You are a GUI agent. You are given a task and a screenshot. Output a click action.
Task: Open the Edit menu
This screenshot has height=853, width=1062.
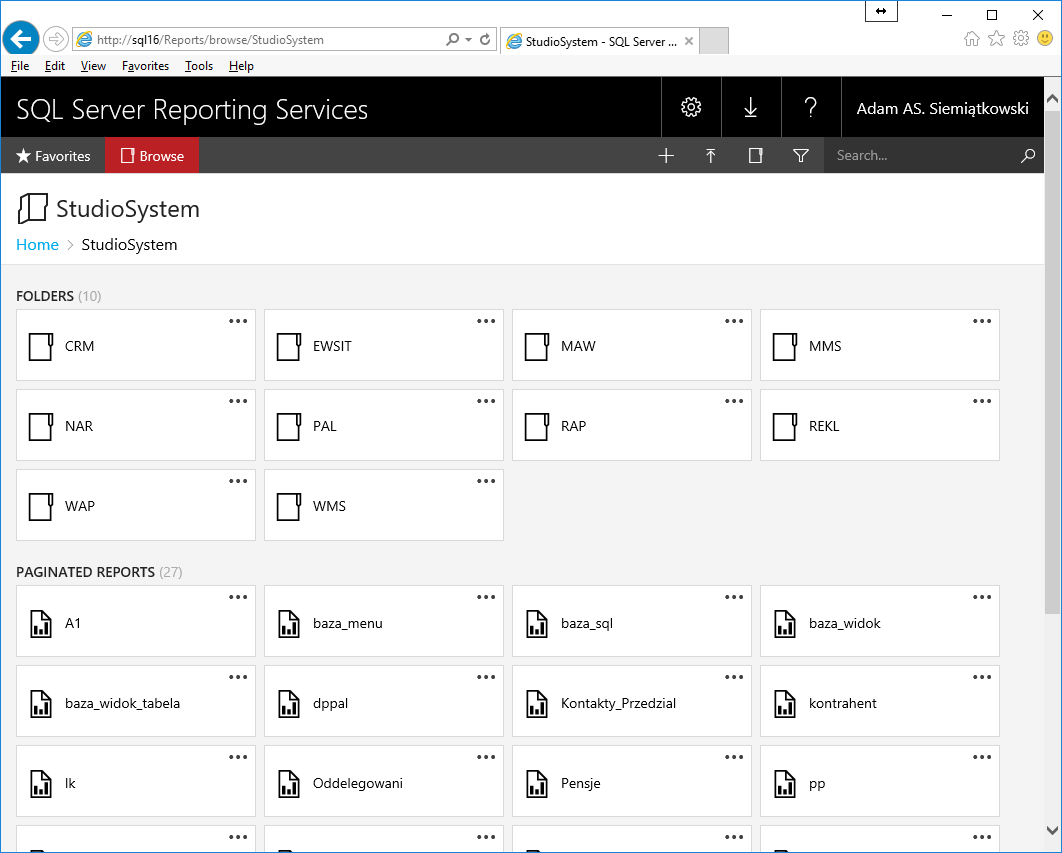tap(55, 66)
